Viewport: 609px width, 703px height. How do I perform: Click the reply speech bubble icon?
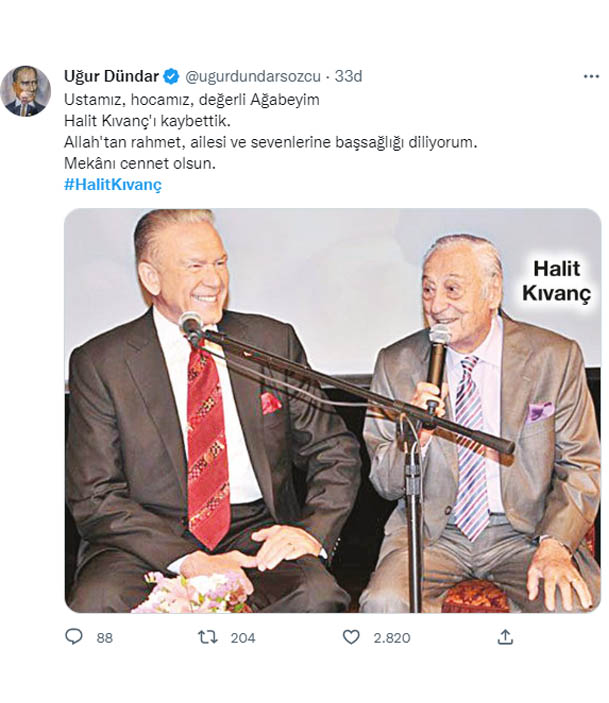[74, 637]
